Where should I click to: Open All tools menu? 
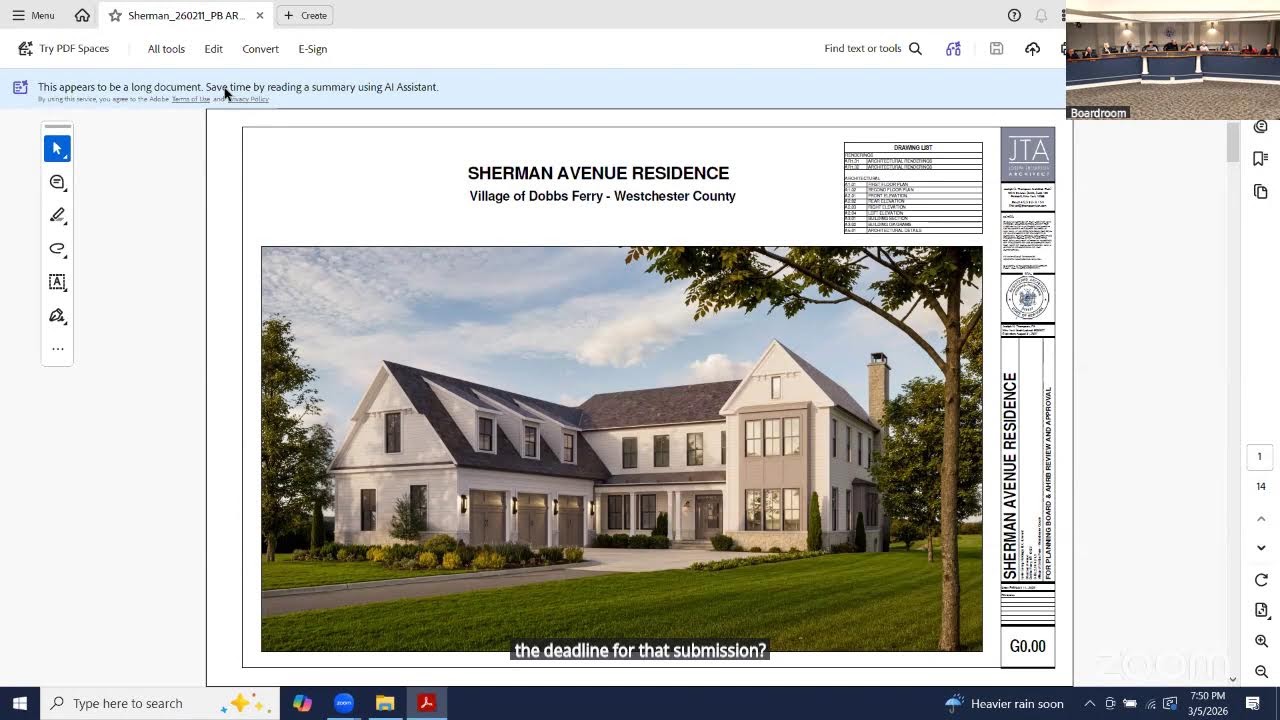tap(166, 48)
